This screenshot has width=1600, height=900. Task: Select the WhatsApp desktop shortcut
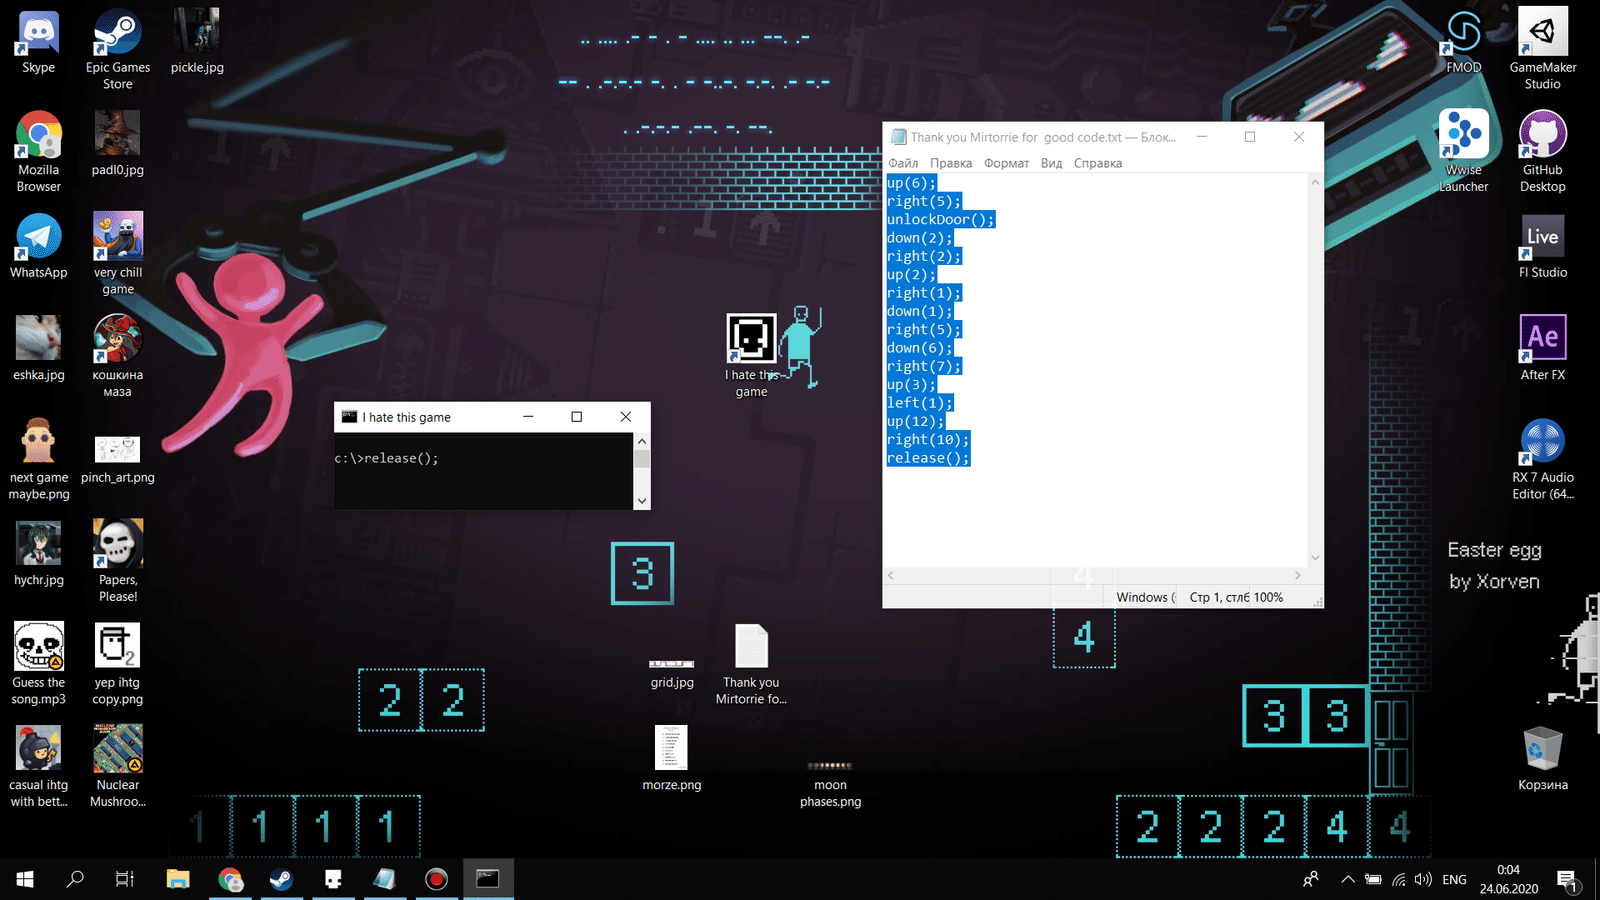(x=38, y=246)
